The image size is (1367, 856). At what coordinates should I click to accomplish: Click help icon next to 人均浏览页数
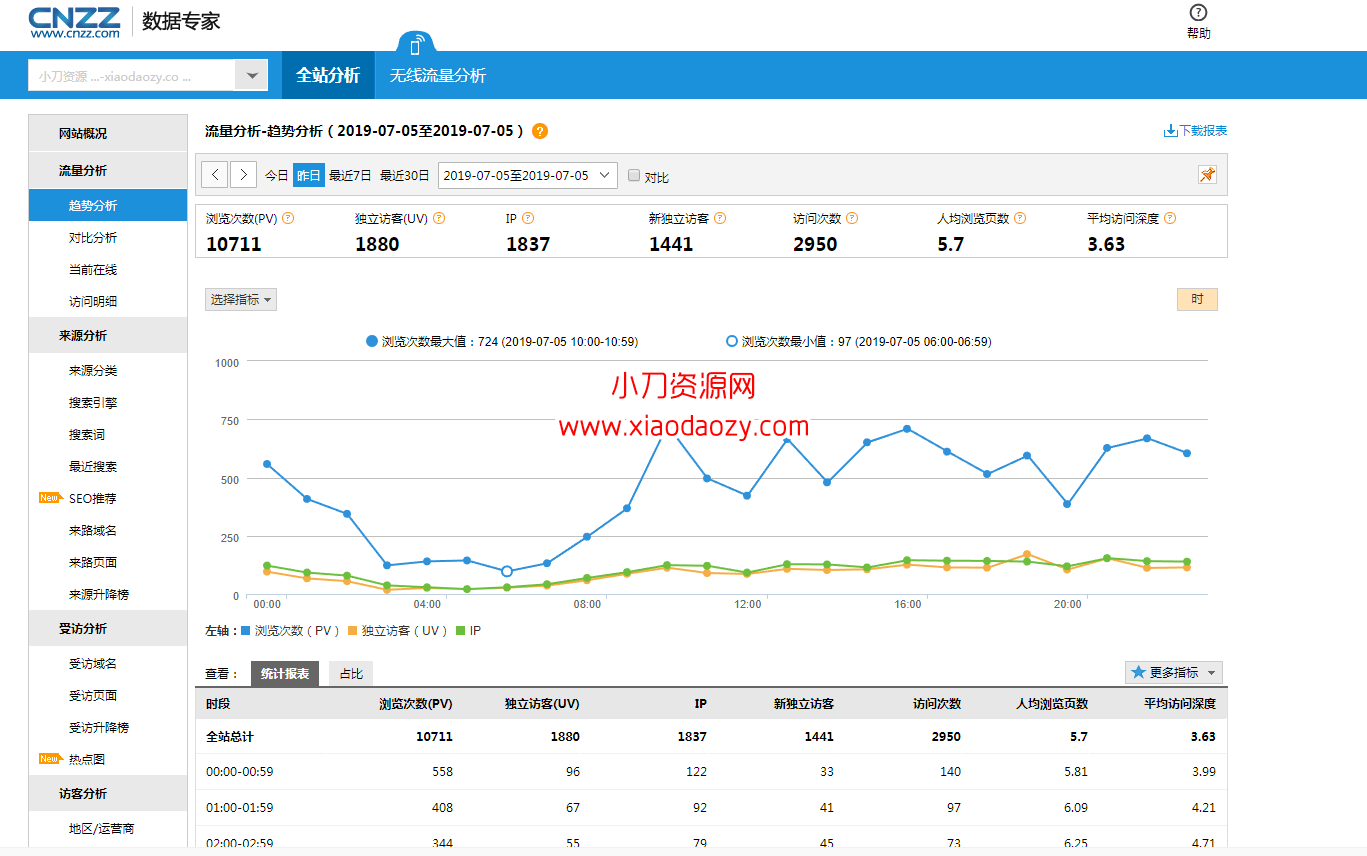(x=1020, y=218)
